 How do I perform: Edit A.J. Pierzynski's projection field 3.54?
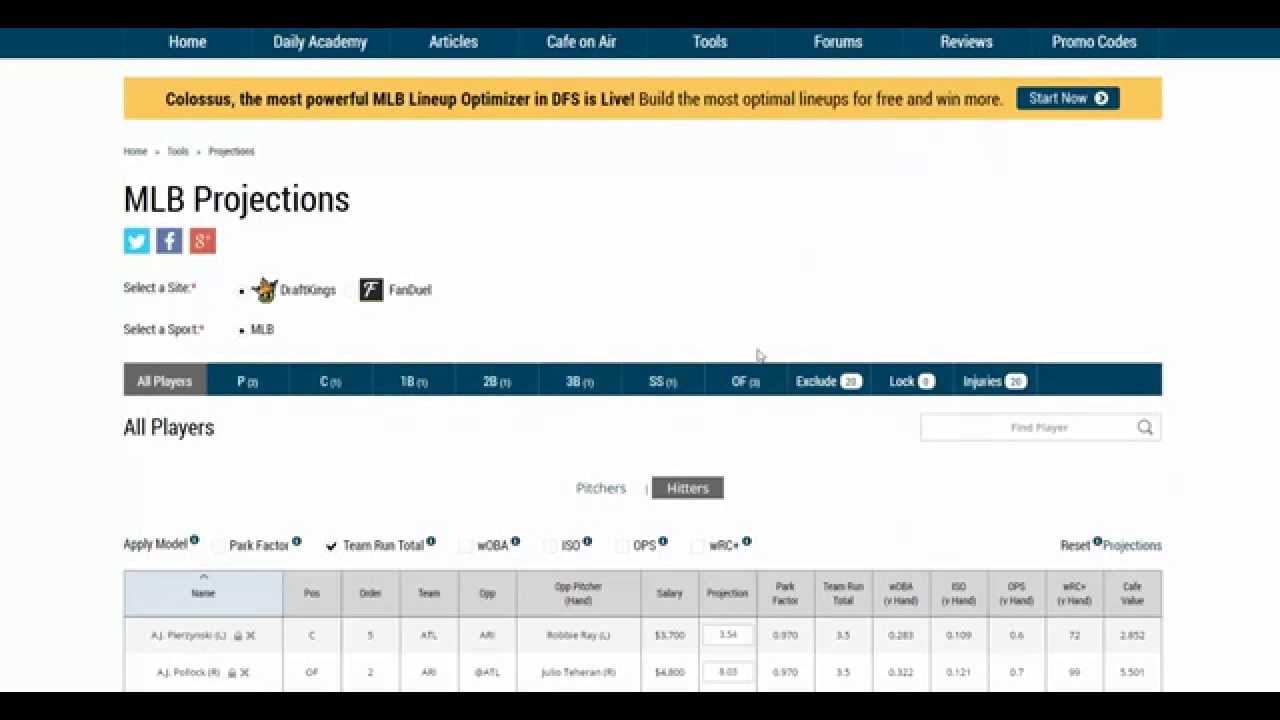pos(728,635)
